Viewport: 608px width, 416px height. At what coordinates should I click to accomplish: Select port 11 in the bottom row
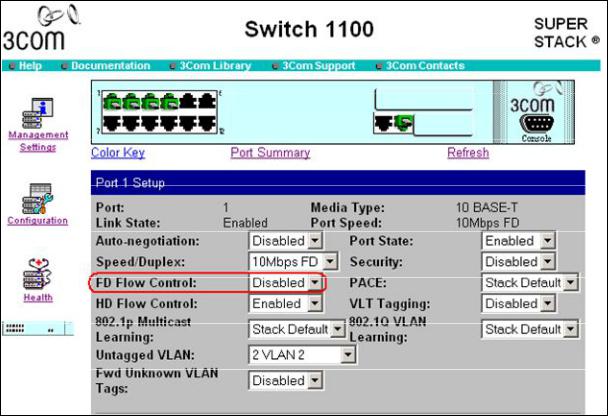(188, 123)
